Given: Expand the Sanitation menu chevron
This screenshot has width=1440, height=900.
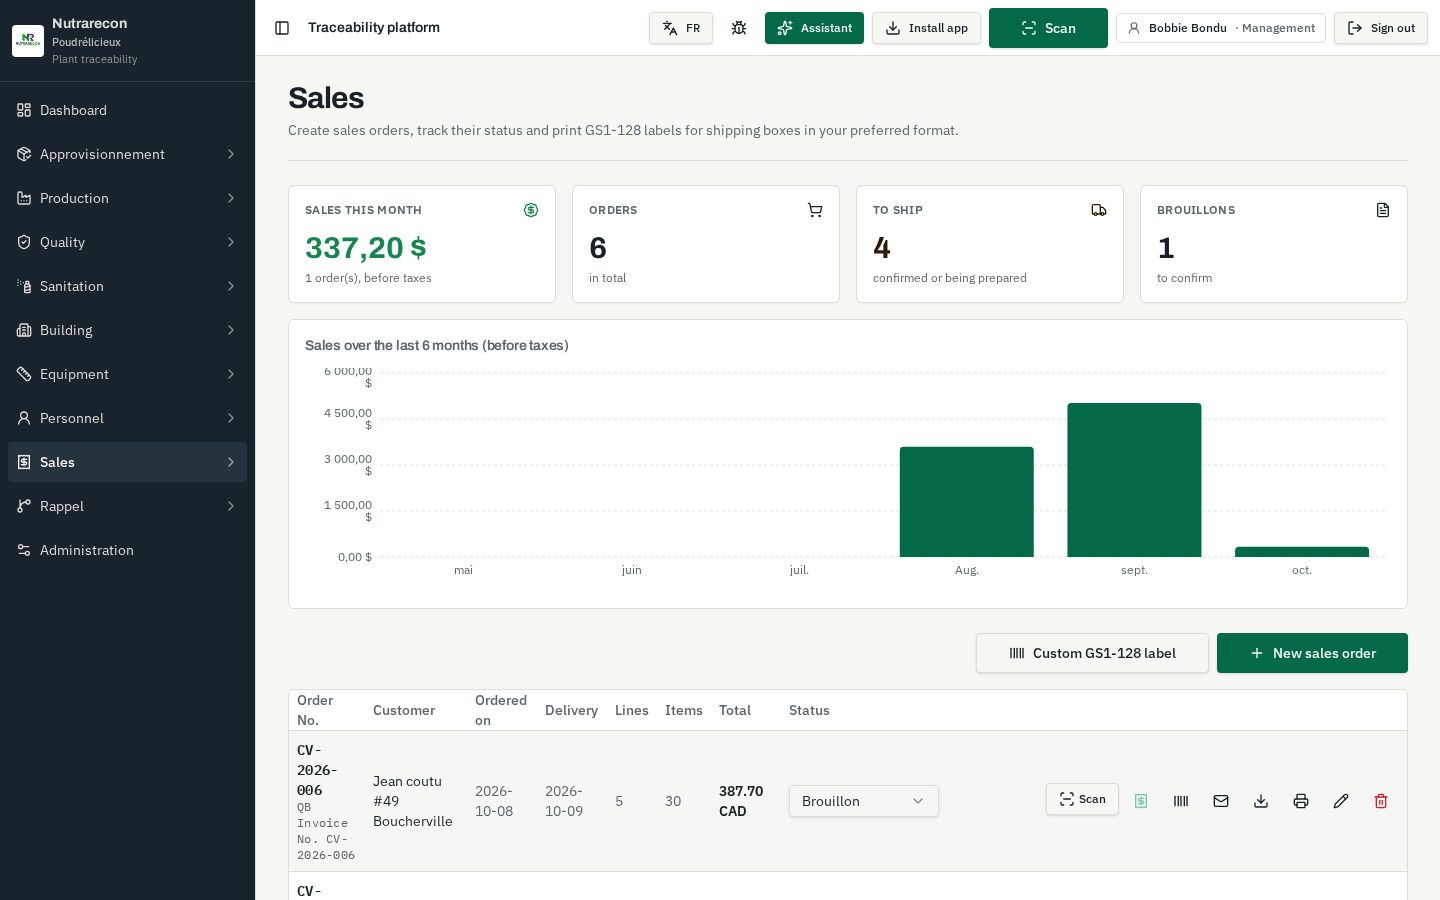Looking at the screenshot, I should click(231, 286).
